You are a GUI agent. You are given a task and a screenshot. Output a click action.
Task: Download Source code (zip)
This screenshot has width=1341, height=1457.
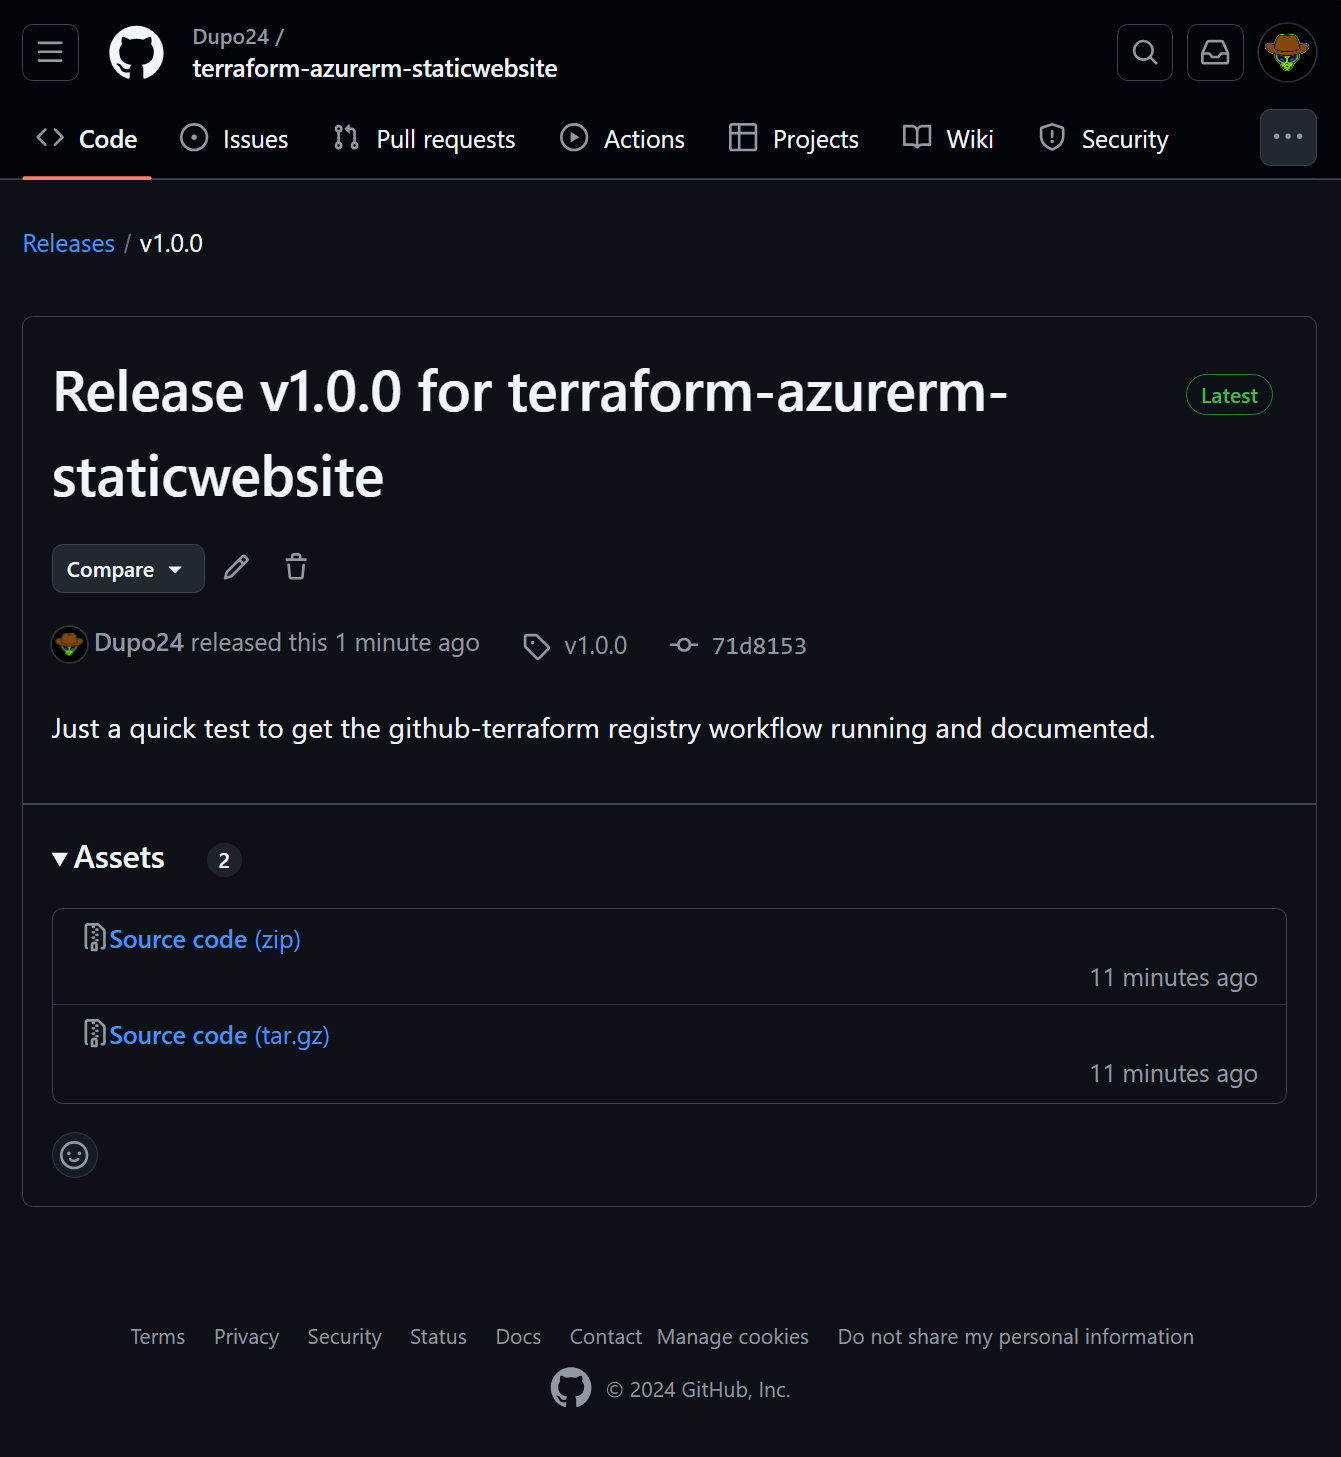(x=205, y=939)
